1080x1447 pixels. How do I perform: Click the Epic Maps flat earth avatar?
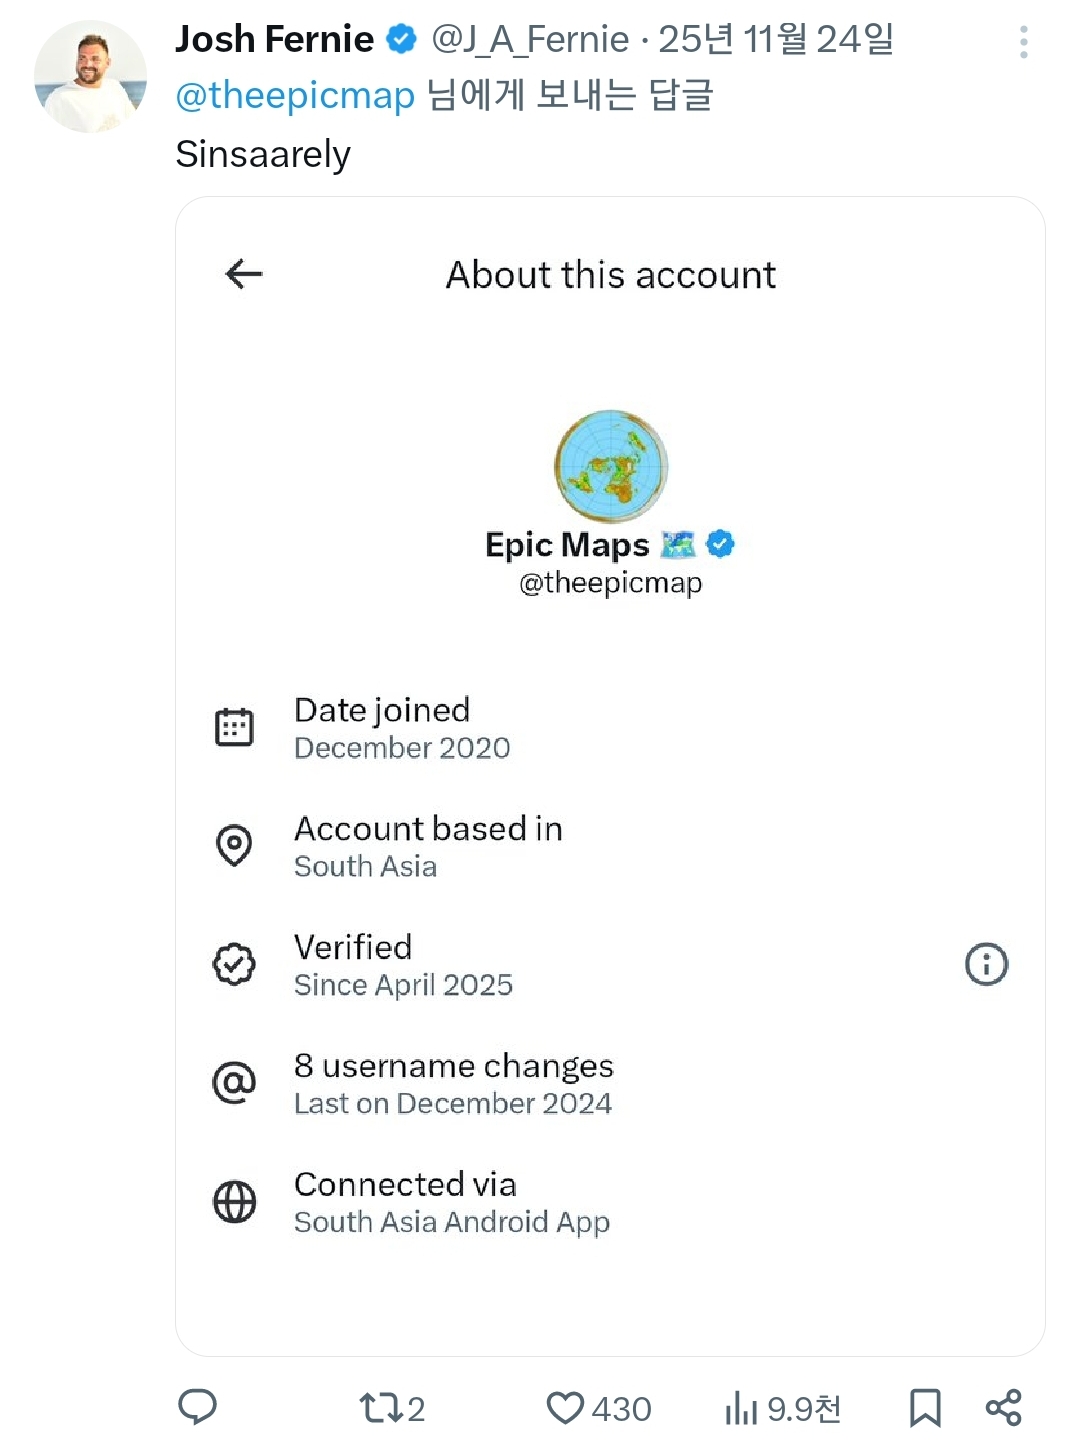(x=611, y=466)
